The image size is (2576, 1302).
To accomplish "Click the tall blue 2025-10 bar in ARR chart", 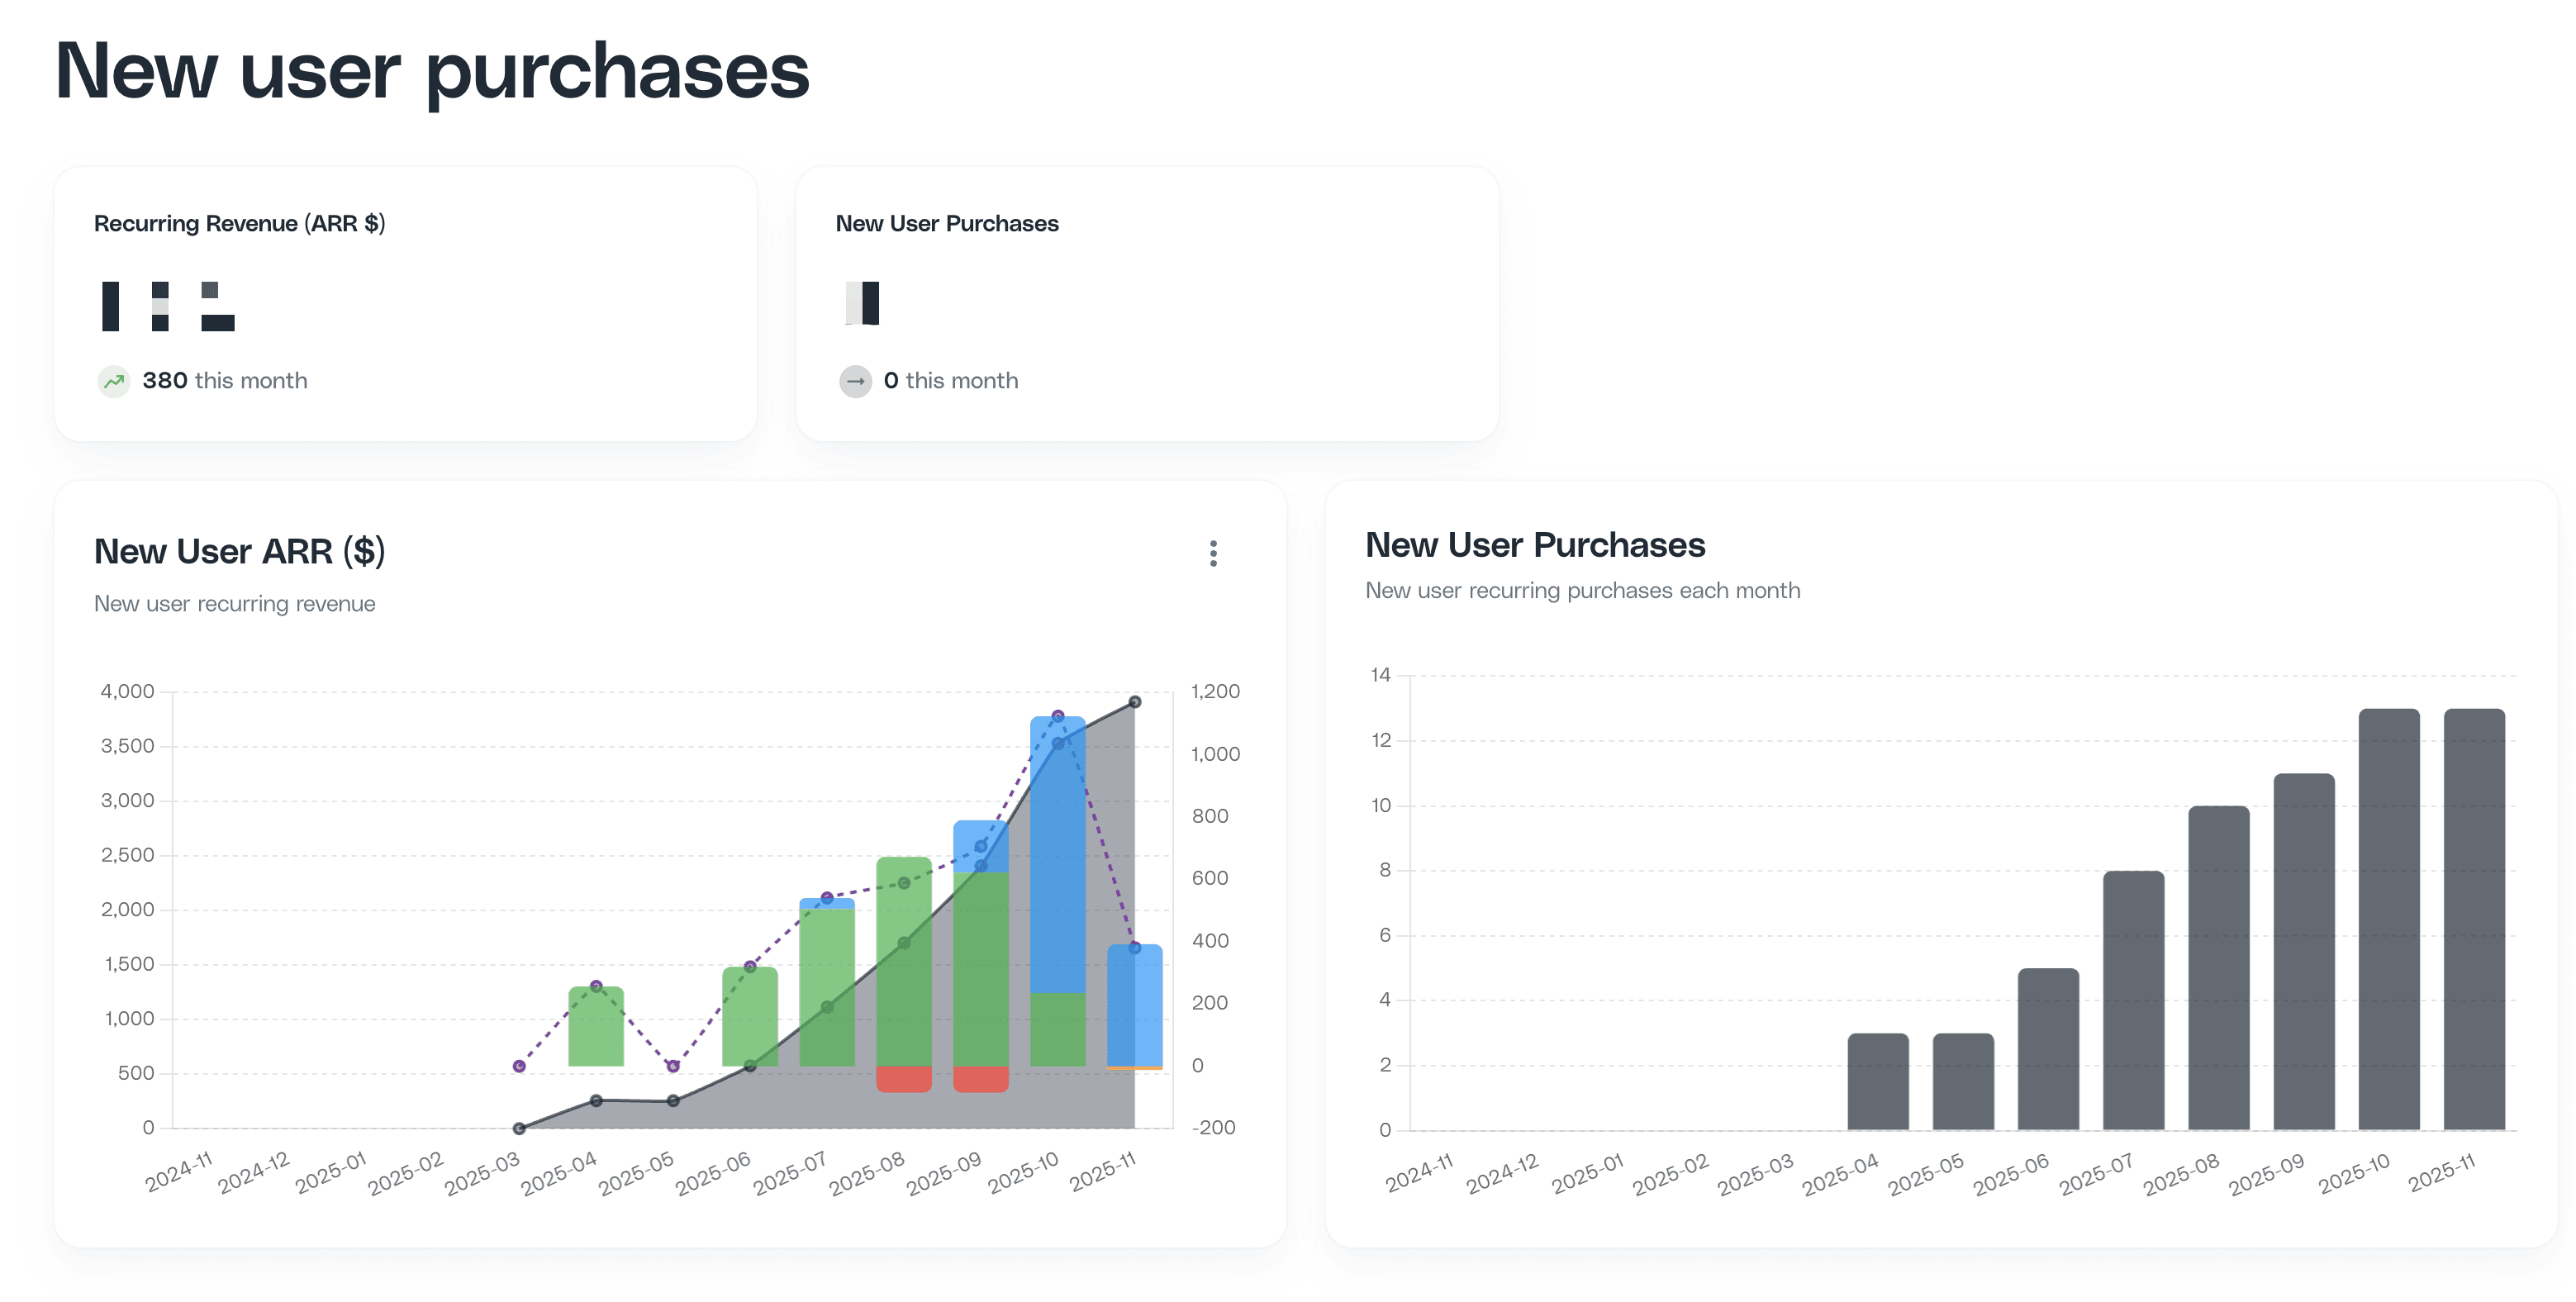I will tap(1057, 860).
